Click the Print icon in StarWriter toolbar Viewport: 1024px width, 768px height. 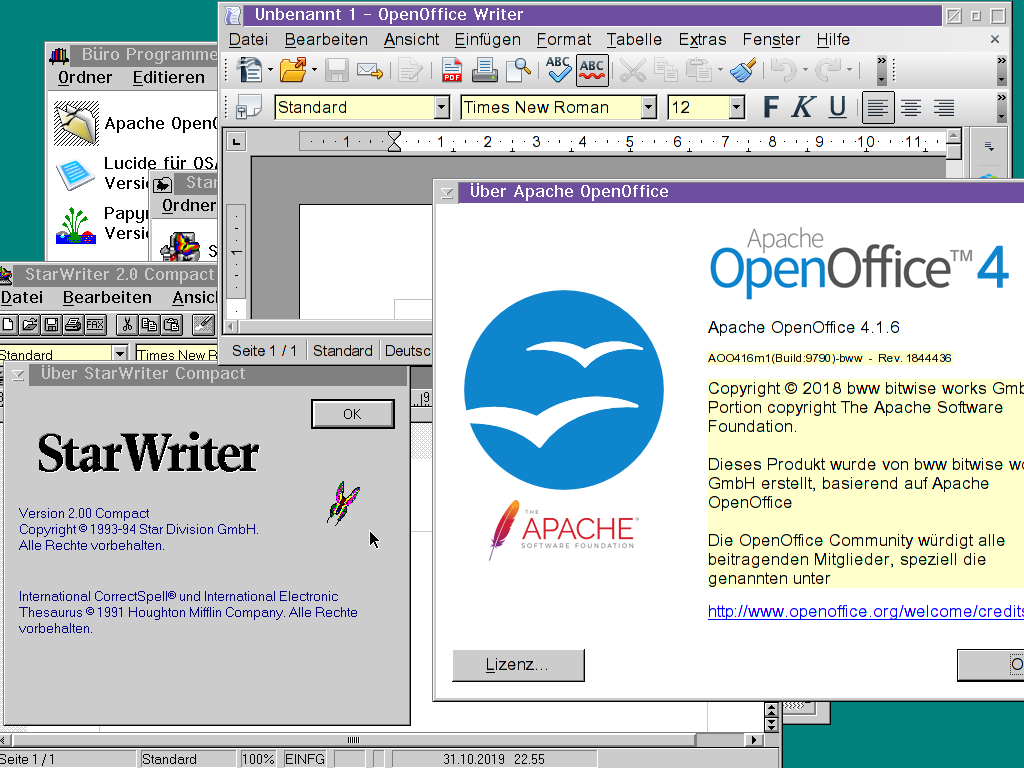[x=72, y=325]
